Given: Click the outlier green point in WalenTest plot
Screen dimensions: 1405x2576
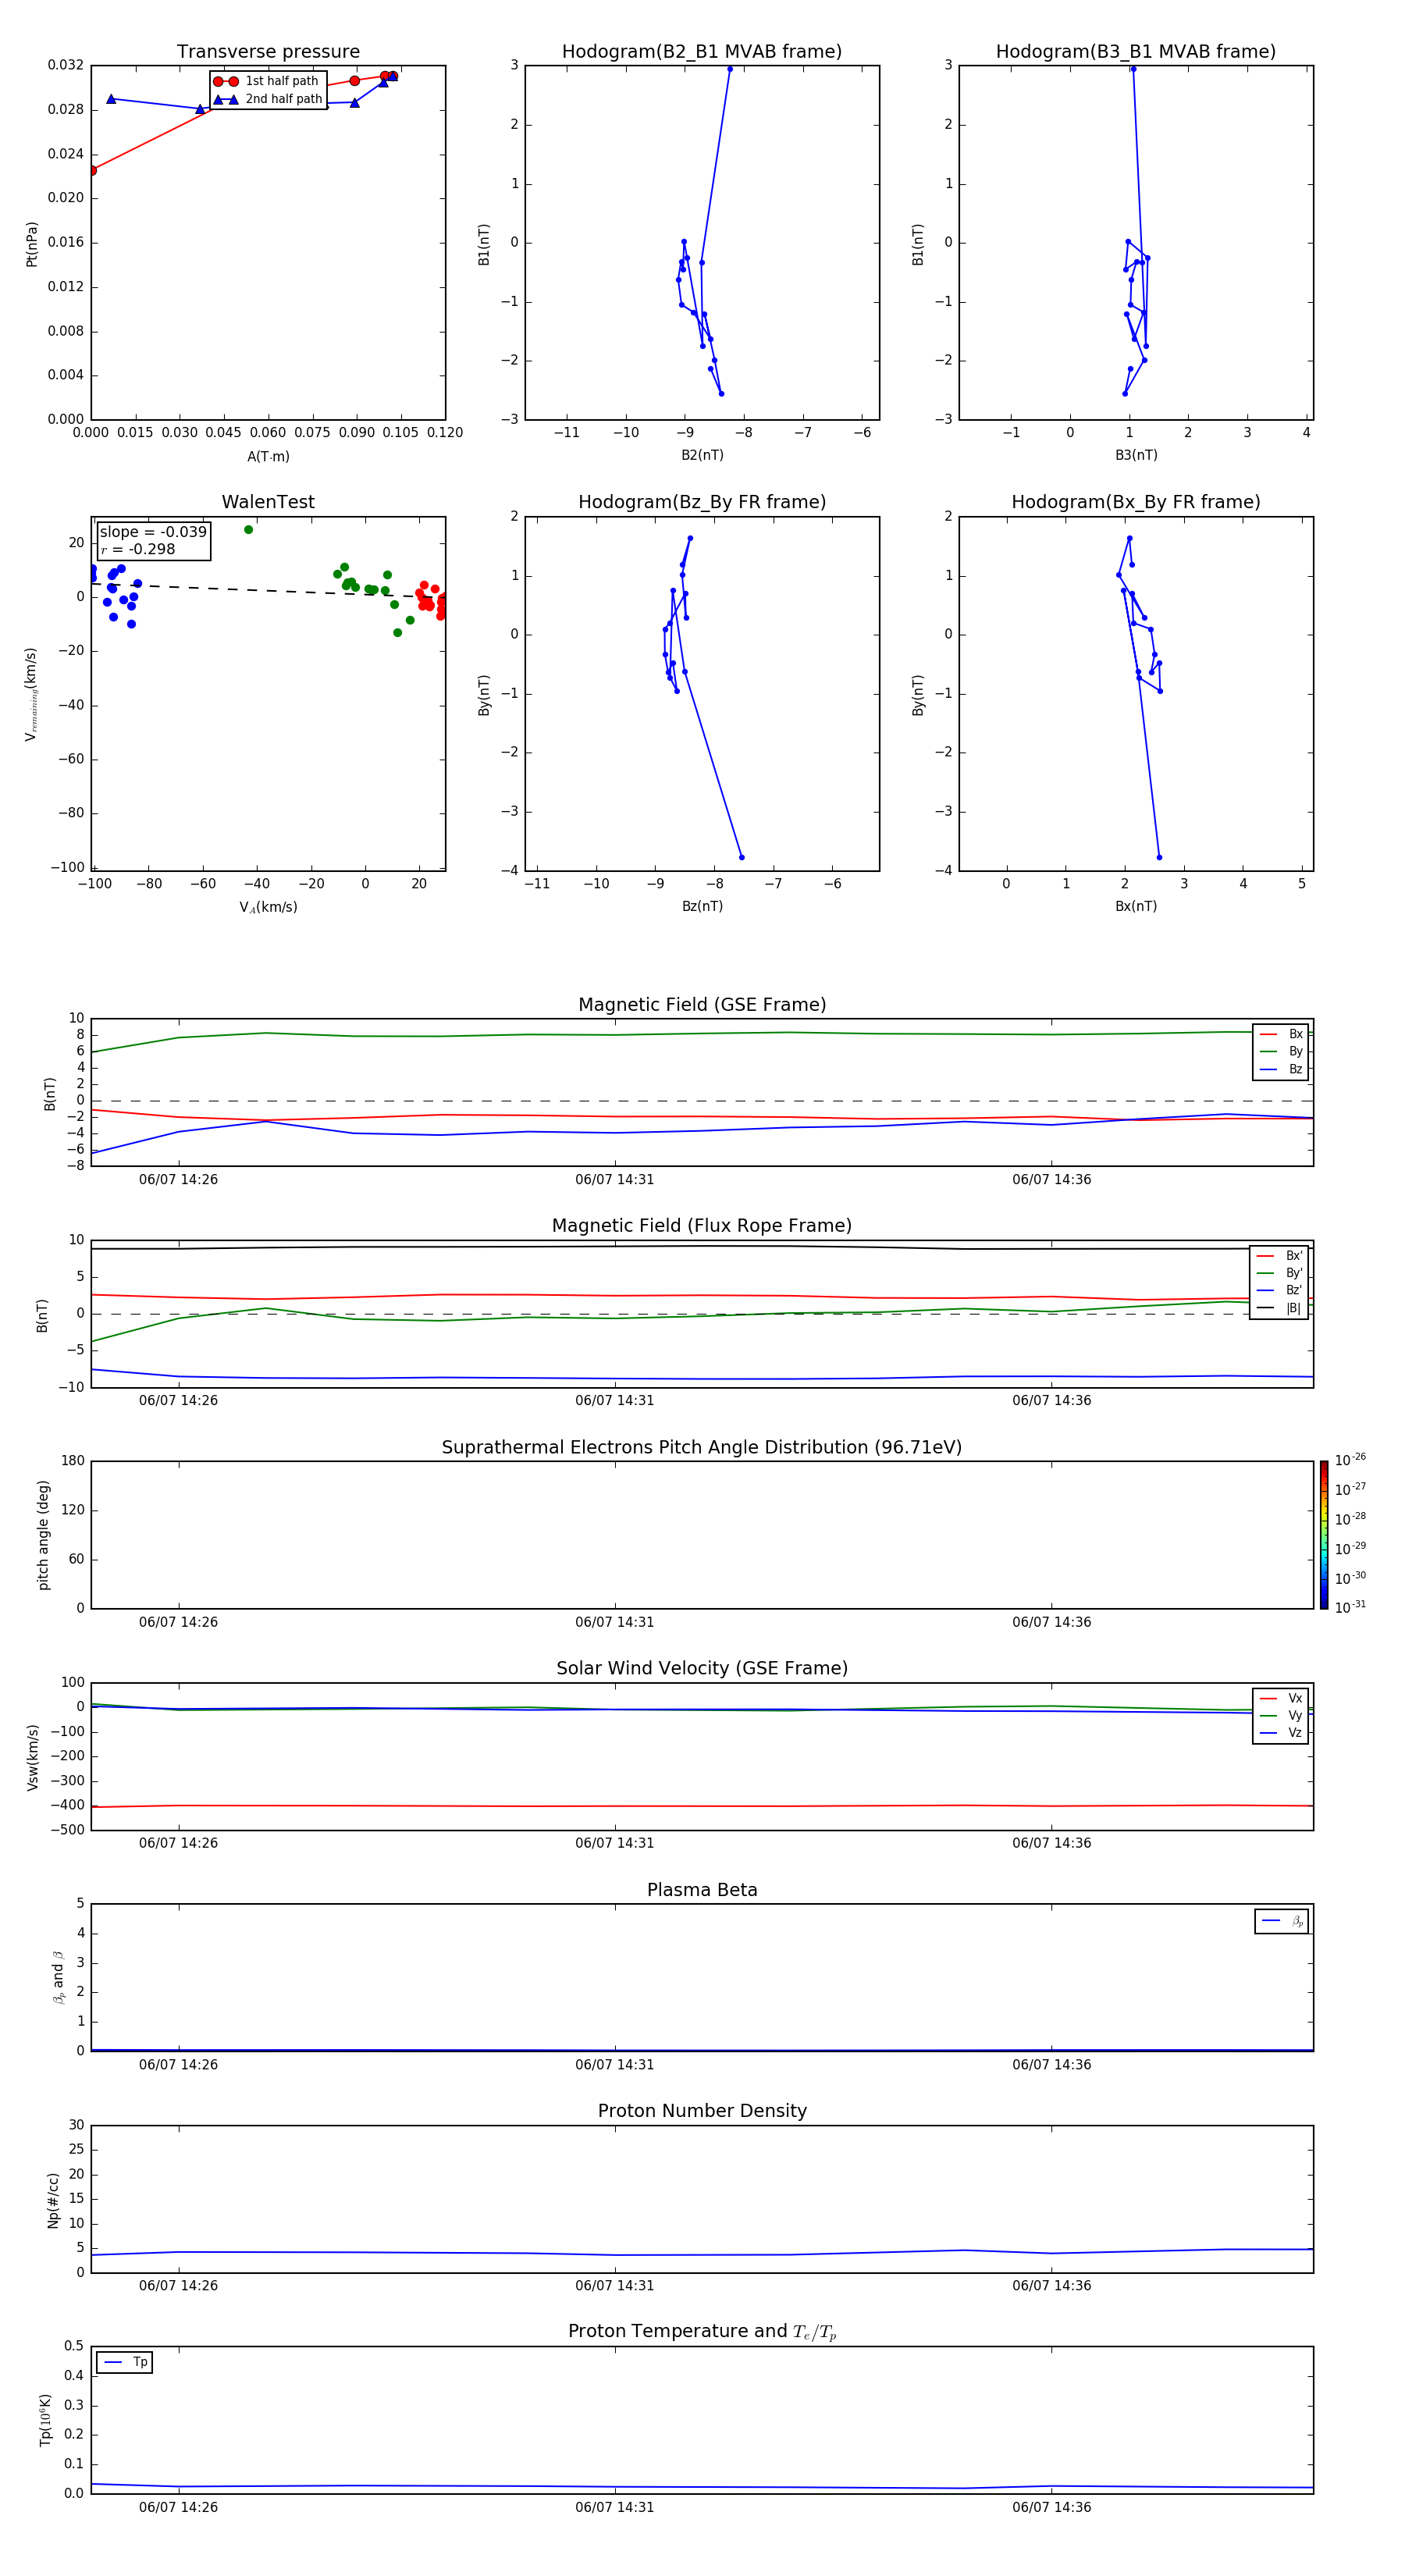Looking at the screenshot, I should coord(249,530).
